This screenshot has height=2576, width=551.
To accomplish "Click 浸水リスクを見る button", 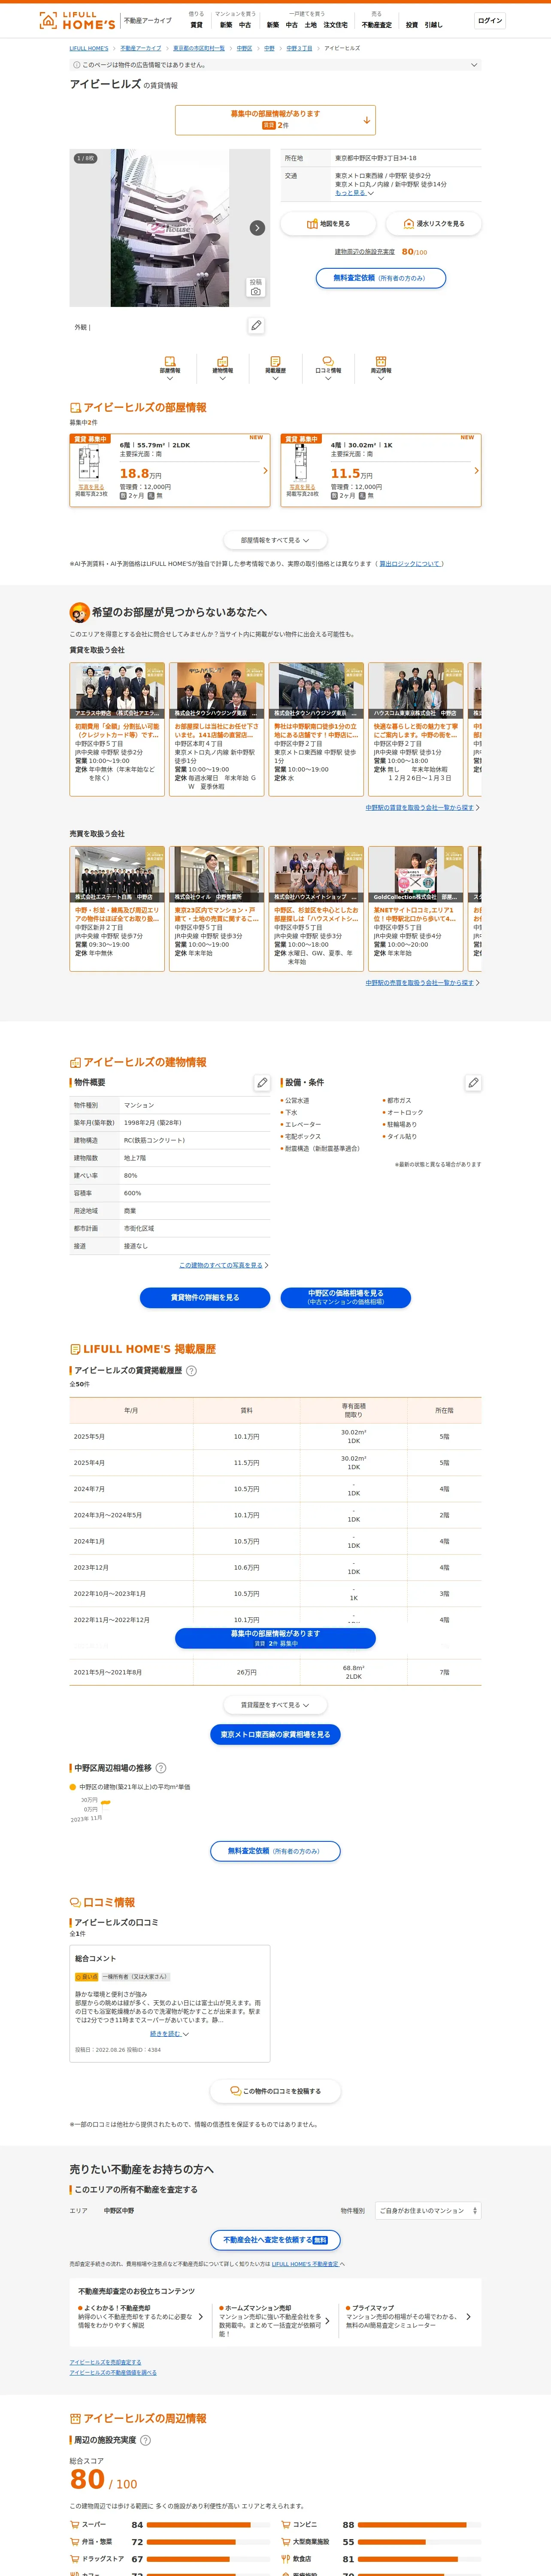I will point(434,224).
